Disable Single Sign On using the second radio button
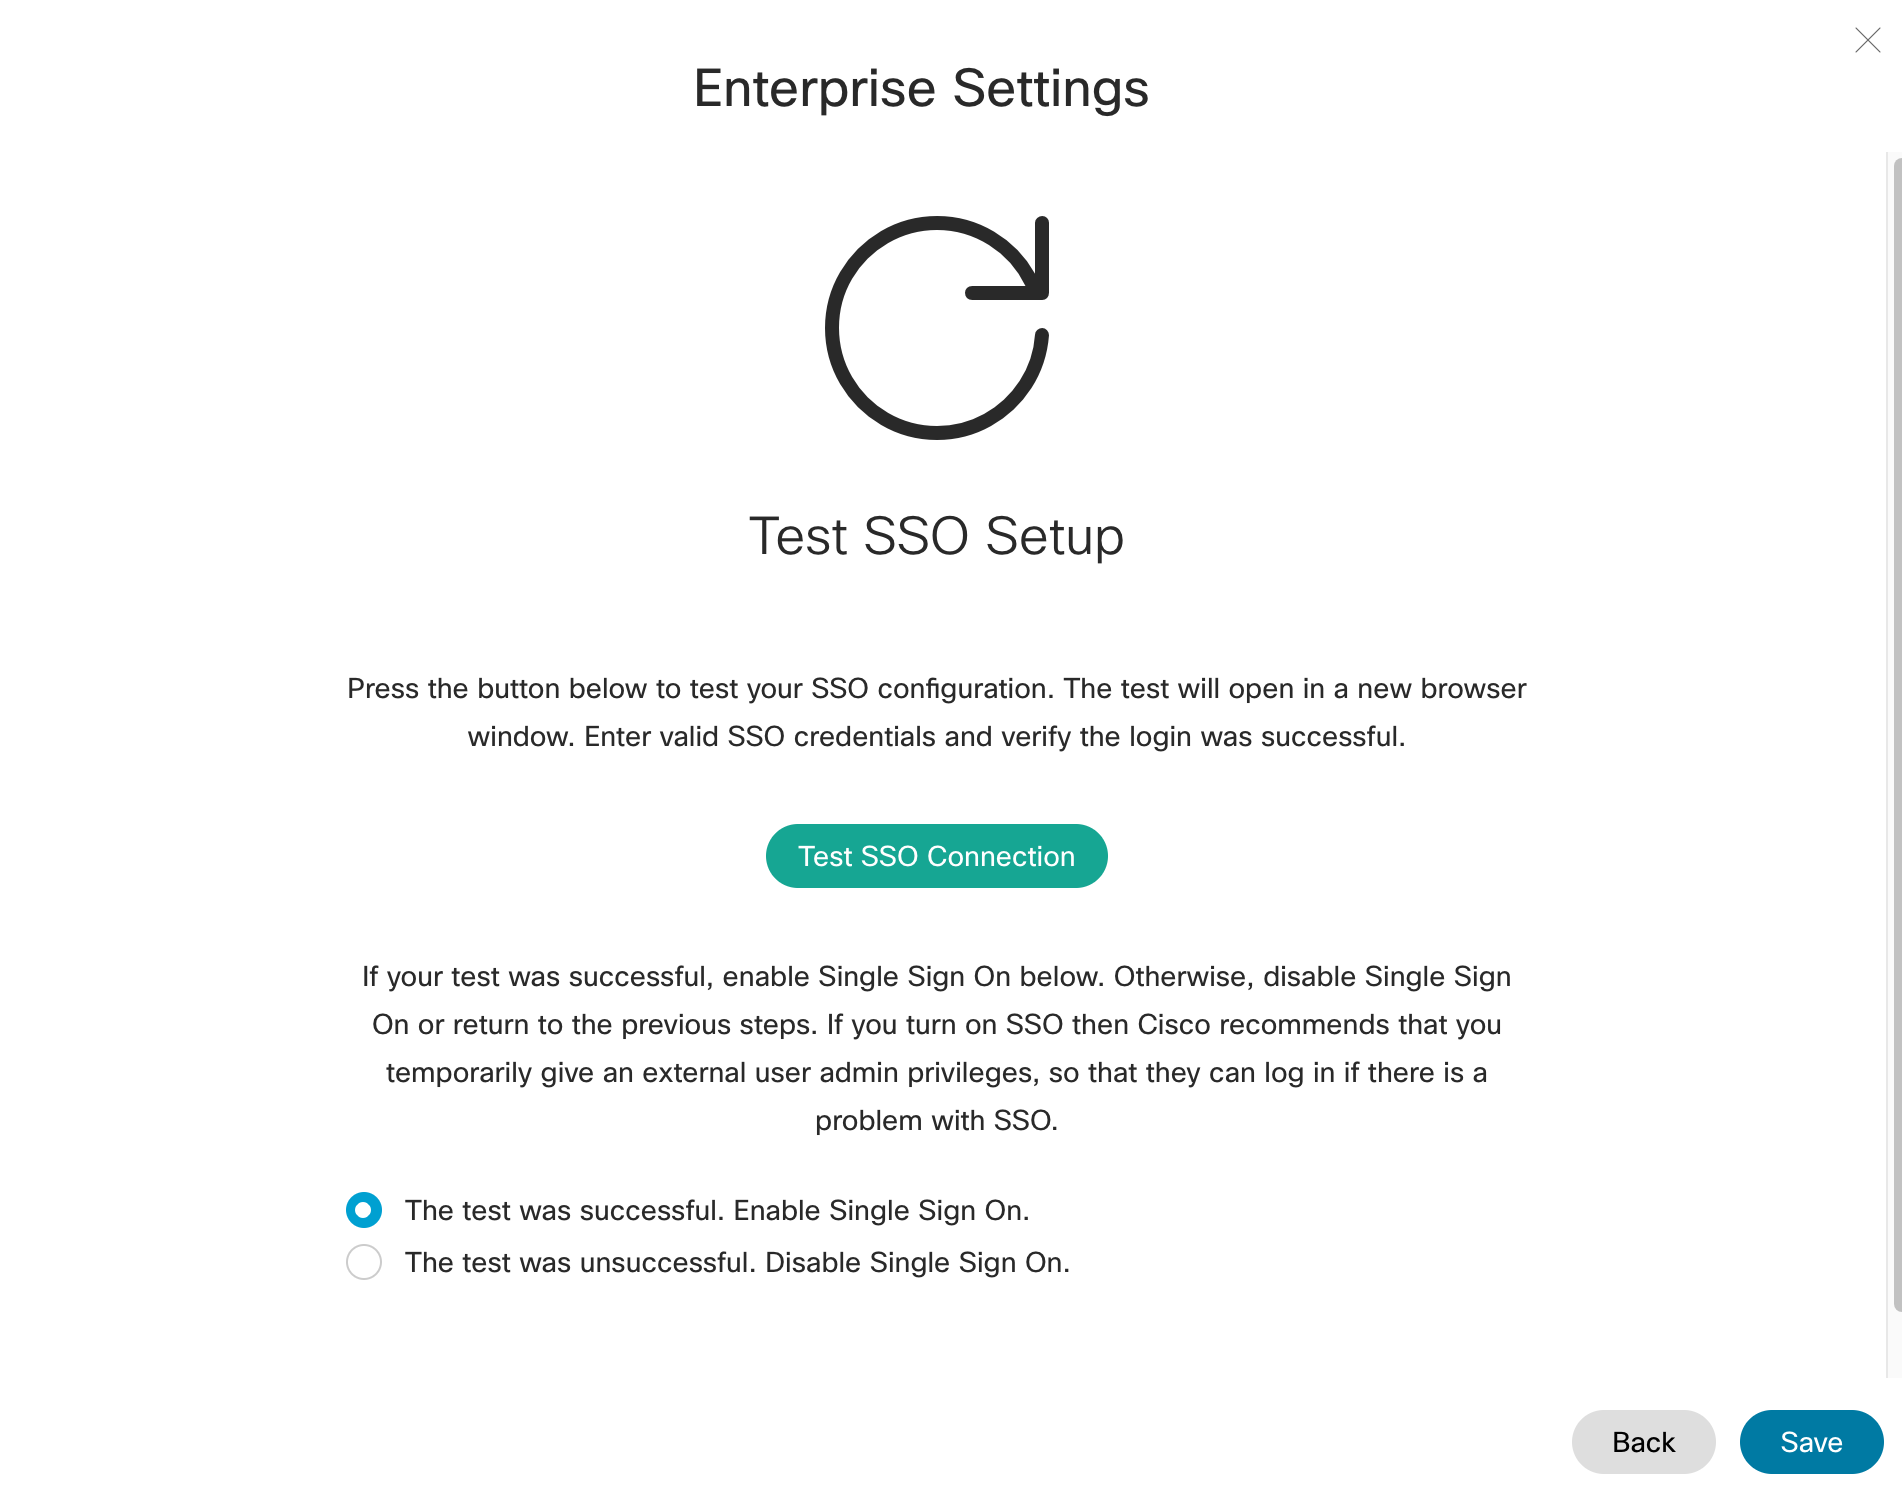This screenshot has height=1498, width=1902. pos(364,1263)
